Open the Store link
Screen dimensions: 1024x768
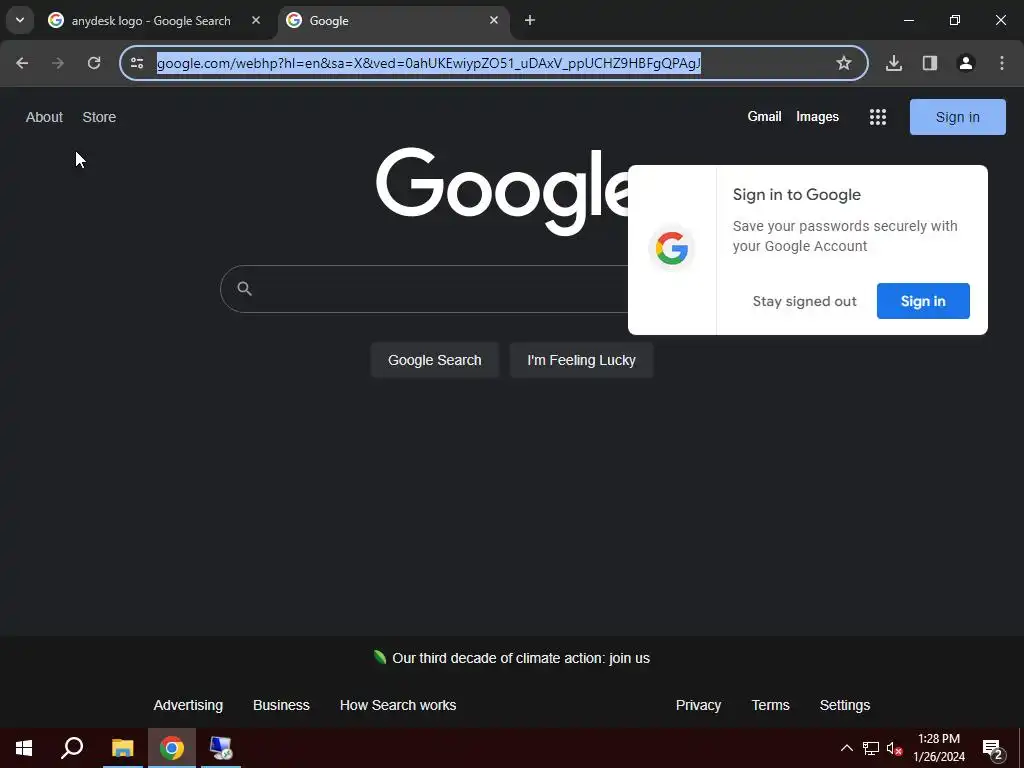[99, 117]
